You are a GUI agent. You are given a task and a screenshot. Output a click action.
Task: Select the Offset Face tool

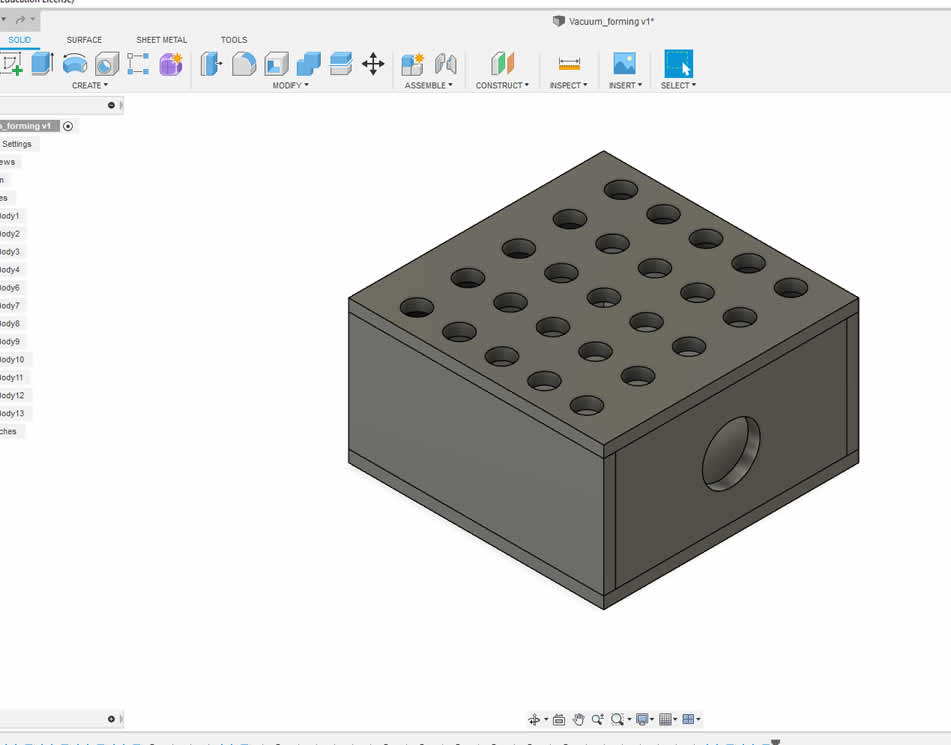point(341,64)
